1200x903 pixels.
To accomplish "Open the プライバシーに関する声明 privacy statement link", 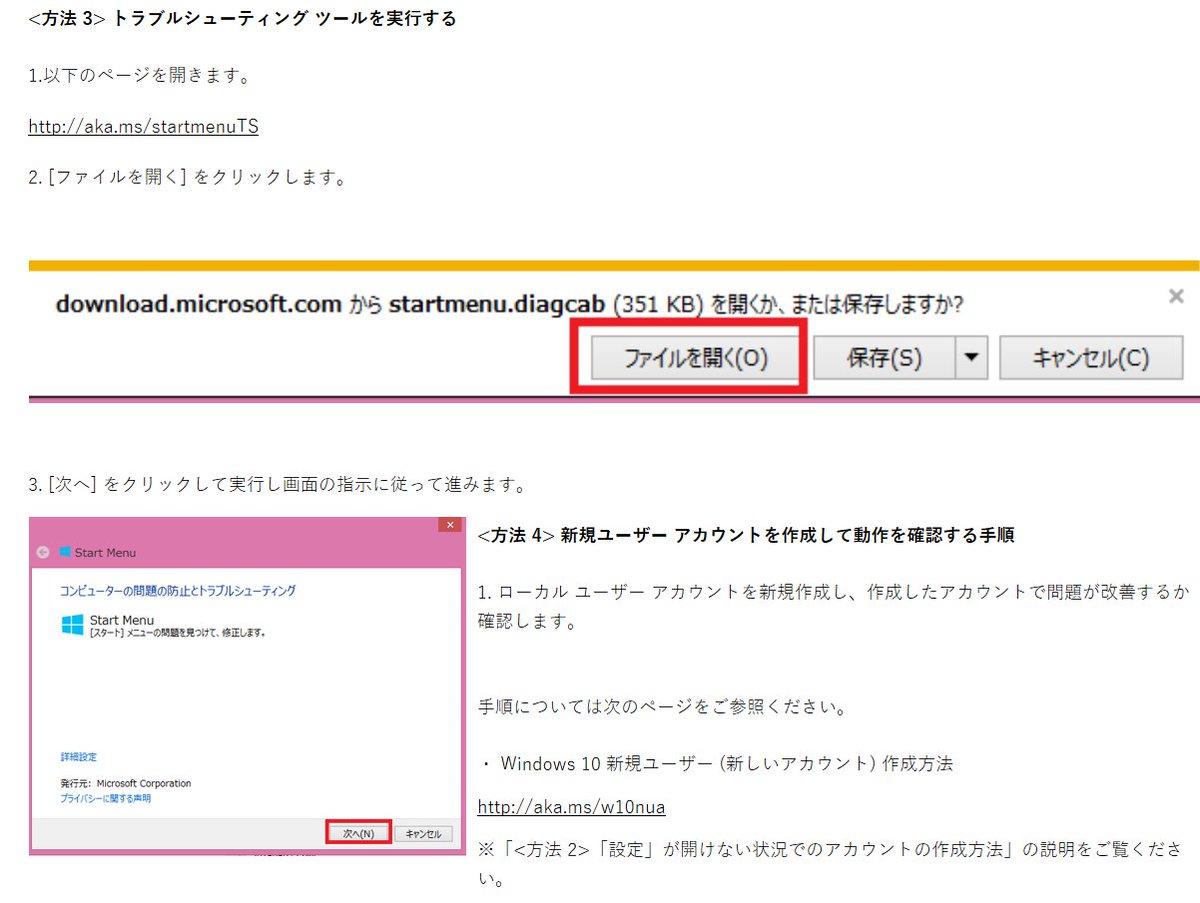I will [106, 798].
